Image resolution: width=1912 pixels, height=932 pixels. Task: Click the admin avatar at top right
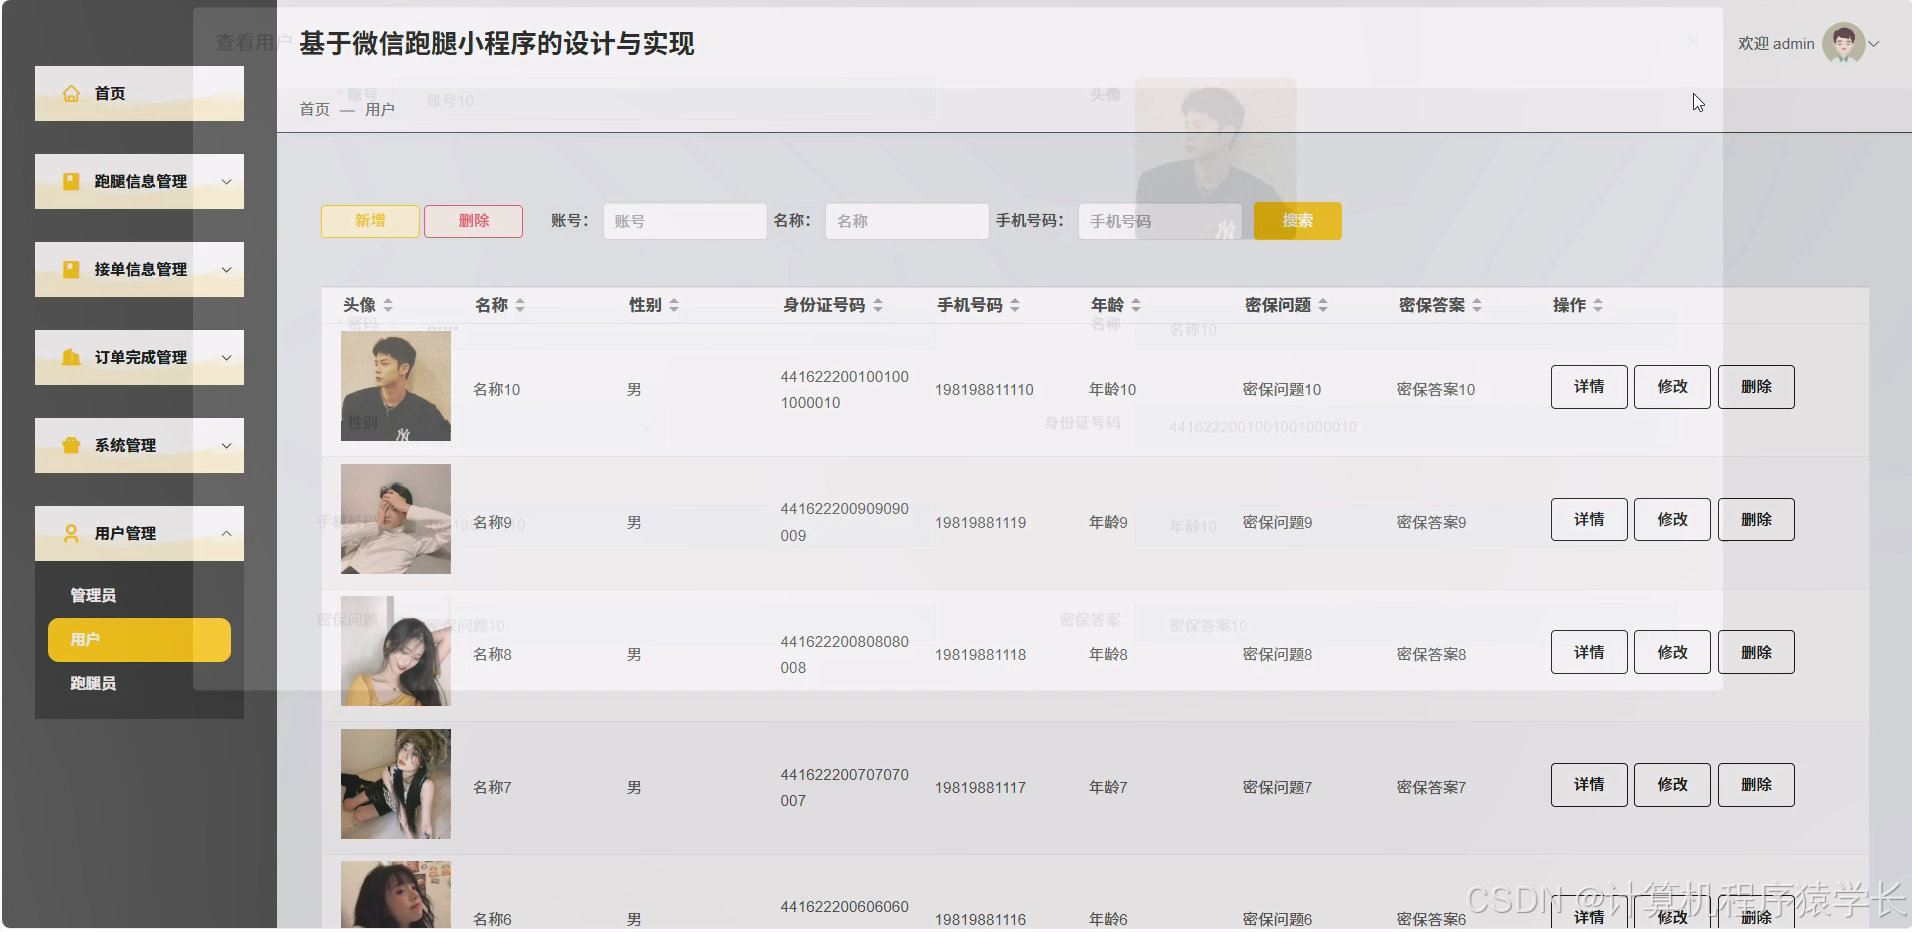[1843, 43]
